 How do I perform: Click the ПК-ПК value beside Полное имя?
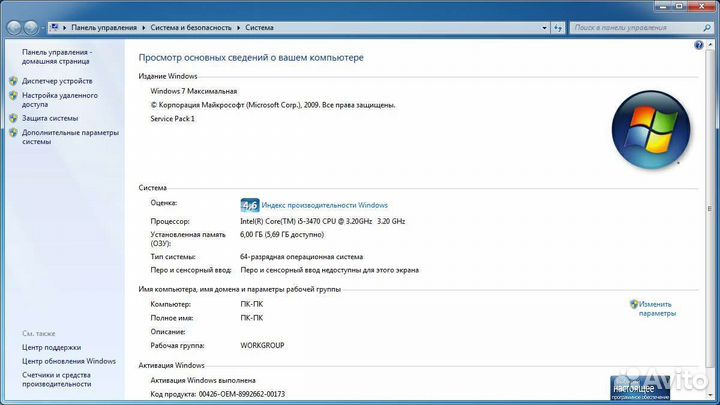[x=252, y=318]
